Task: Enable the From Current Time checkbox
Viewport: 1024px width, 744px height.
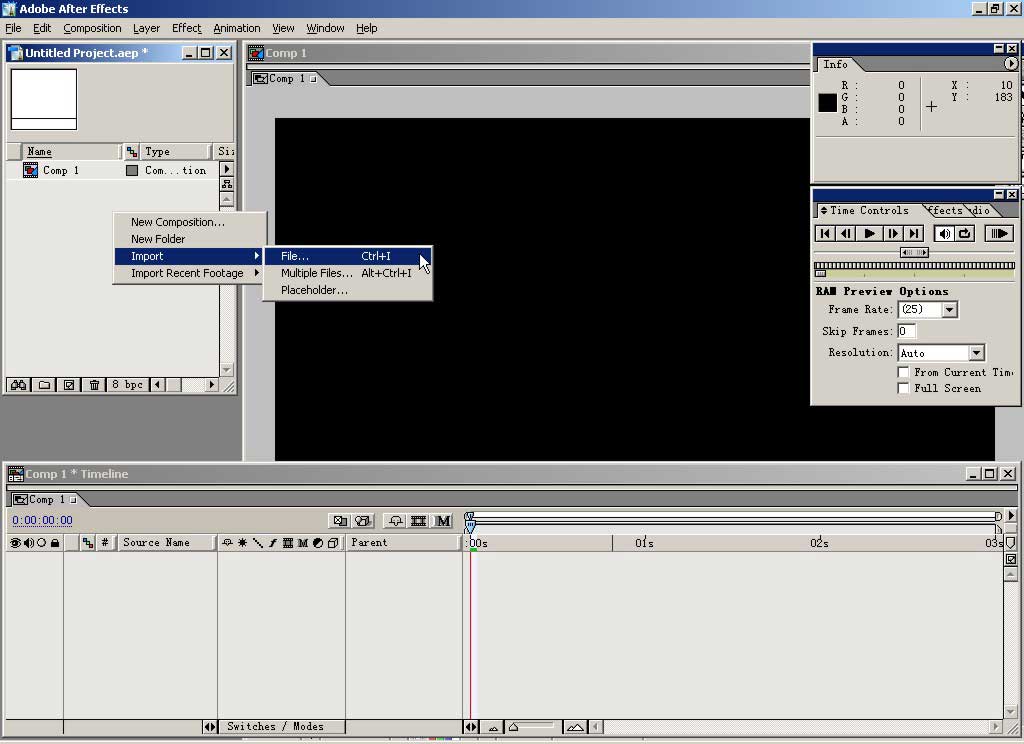Action: pyautogui.click(x=904, y=372)
